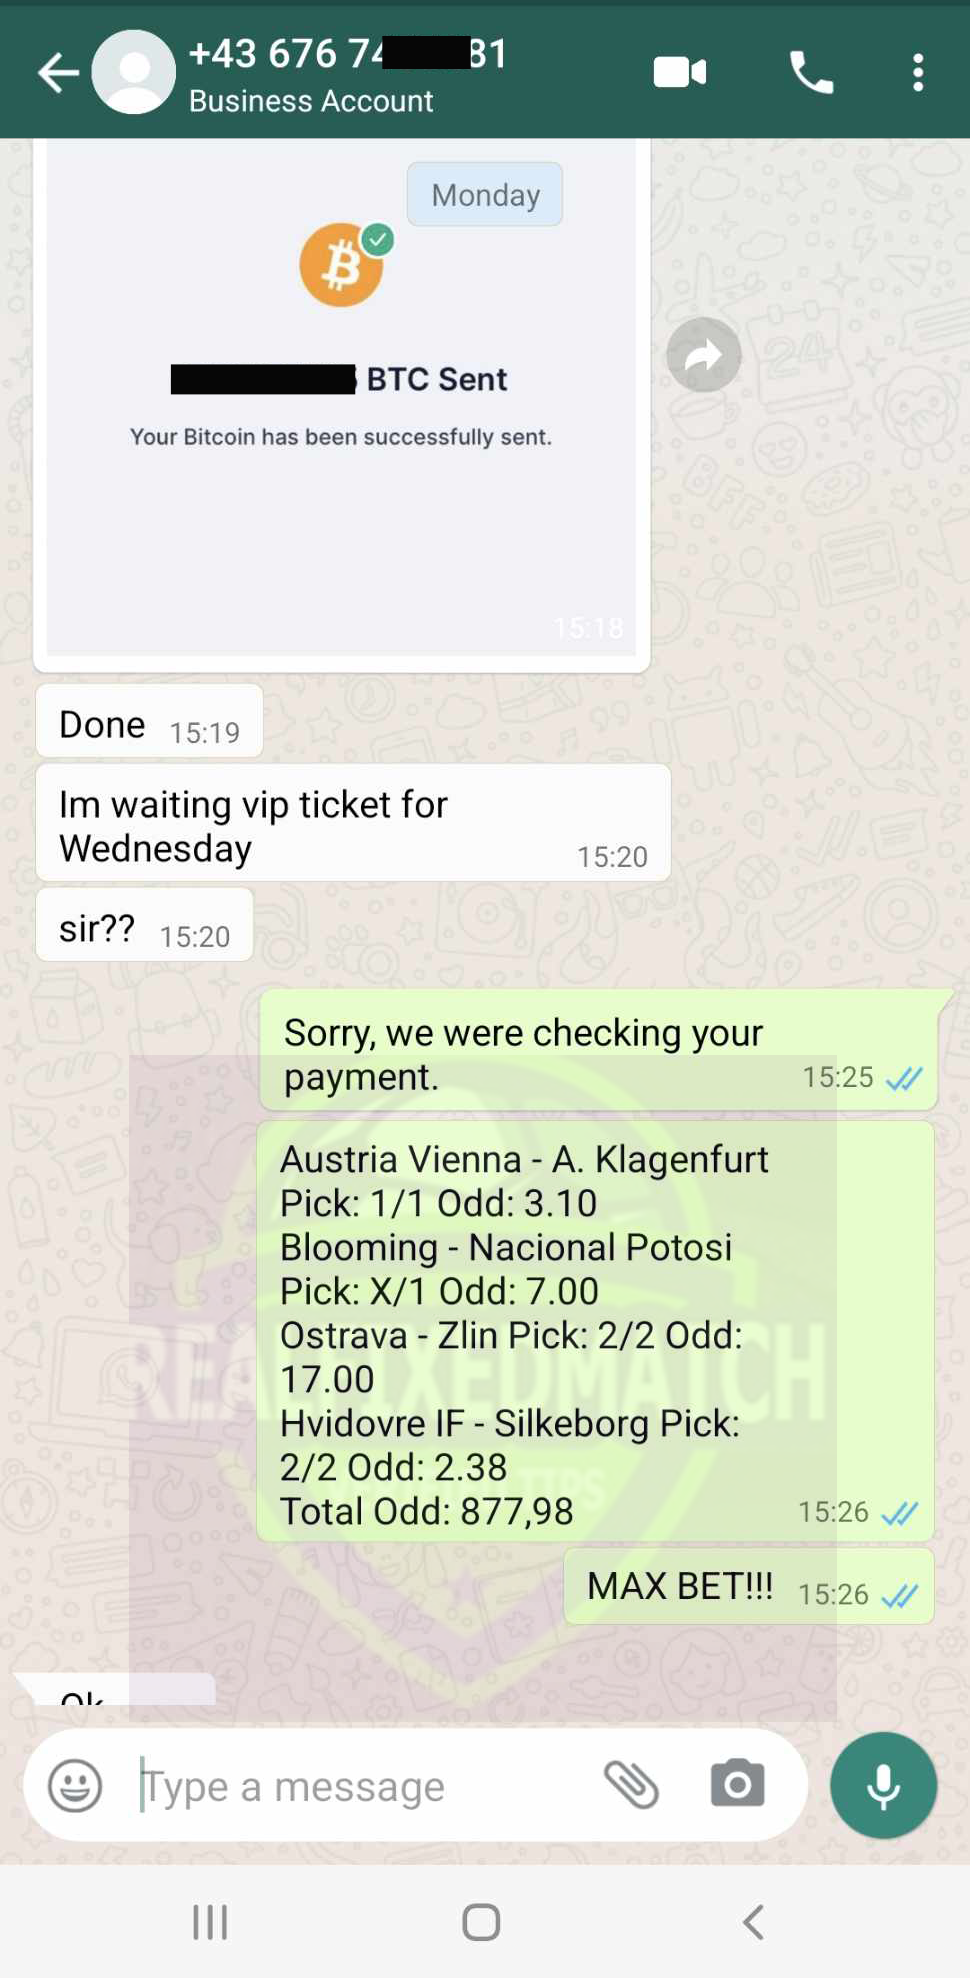Select the 'sir??' message bubble
970x1978 pixels.
[x=144, y=925]
